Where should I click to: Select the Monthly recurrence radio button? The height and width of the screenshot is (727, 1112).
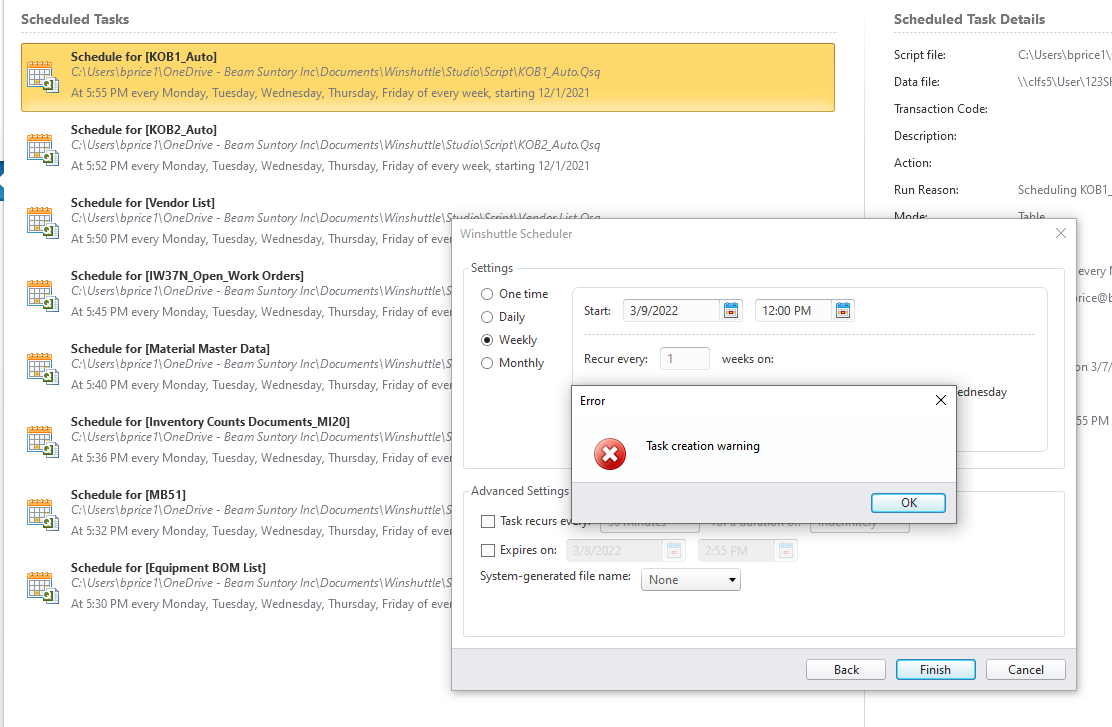point(488,363)
